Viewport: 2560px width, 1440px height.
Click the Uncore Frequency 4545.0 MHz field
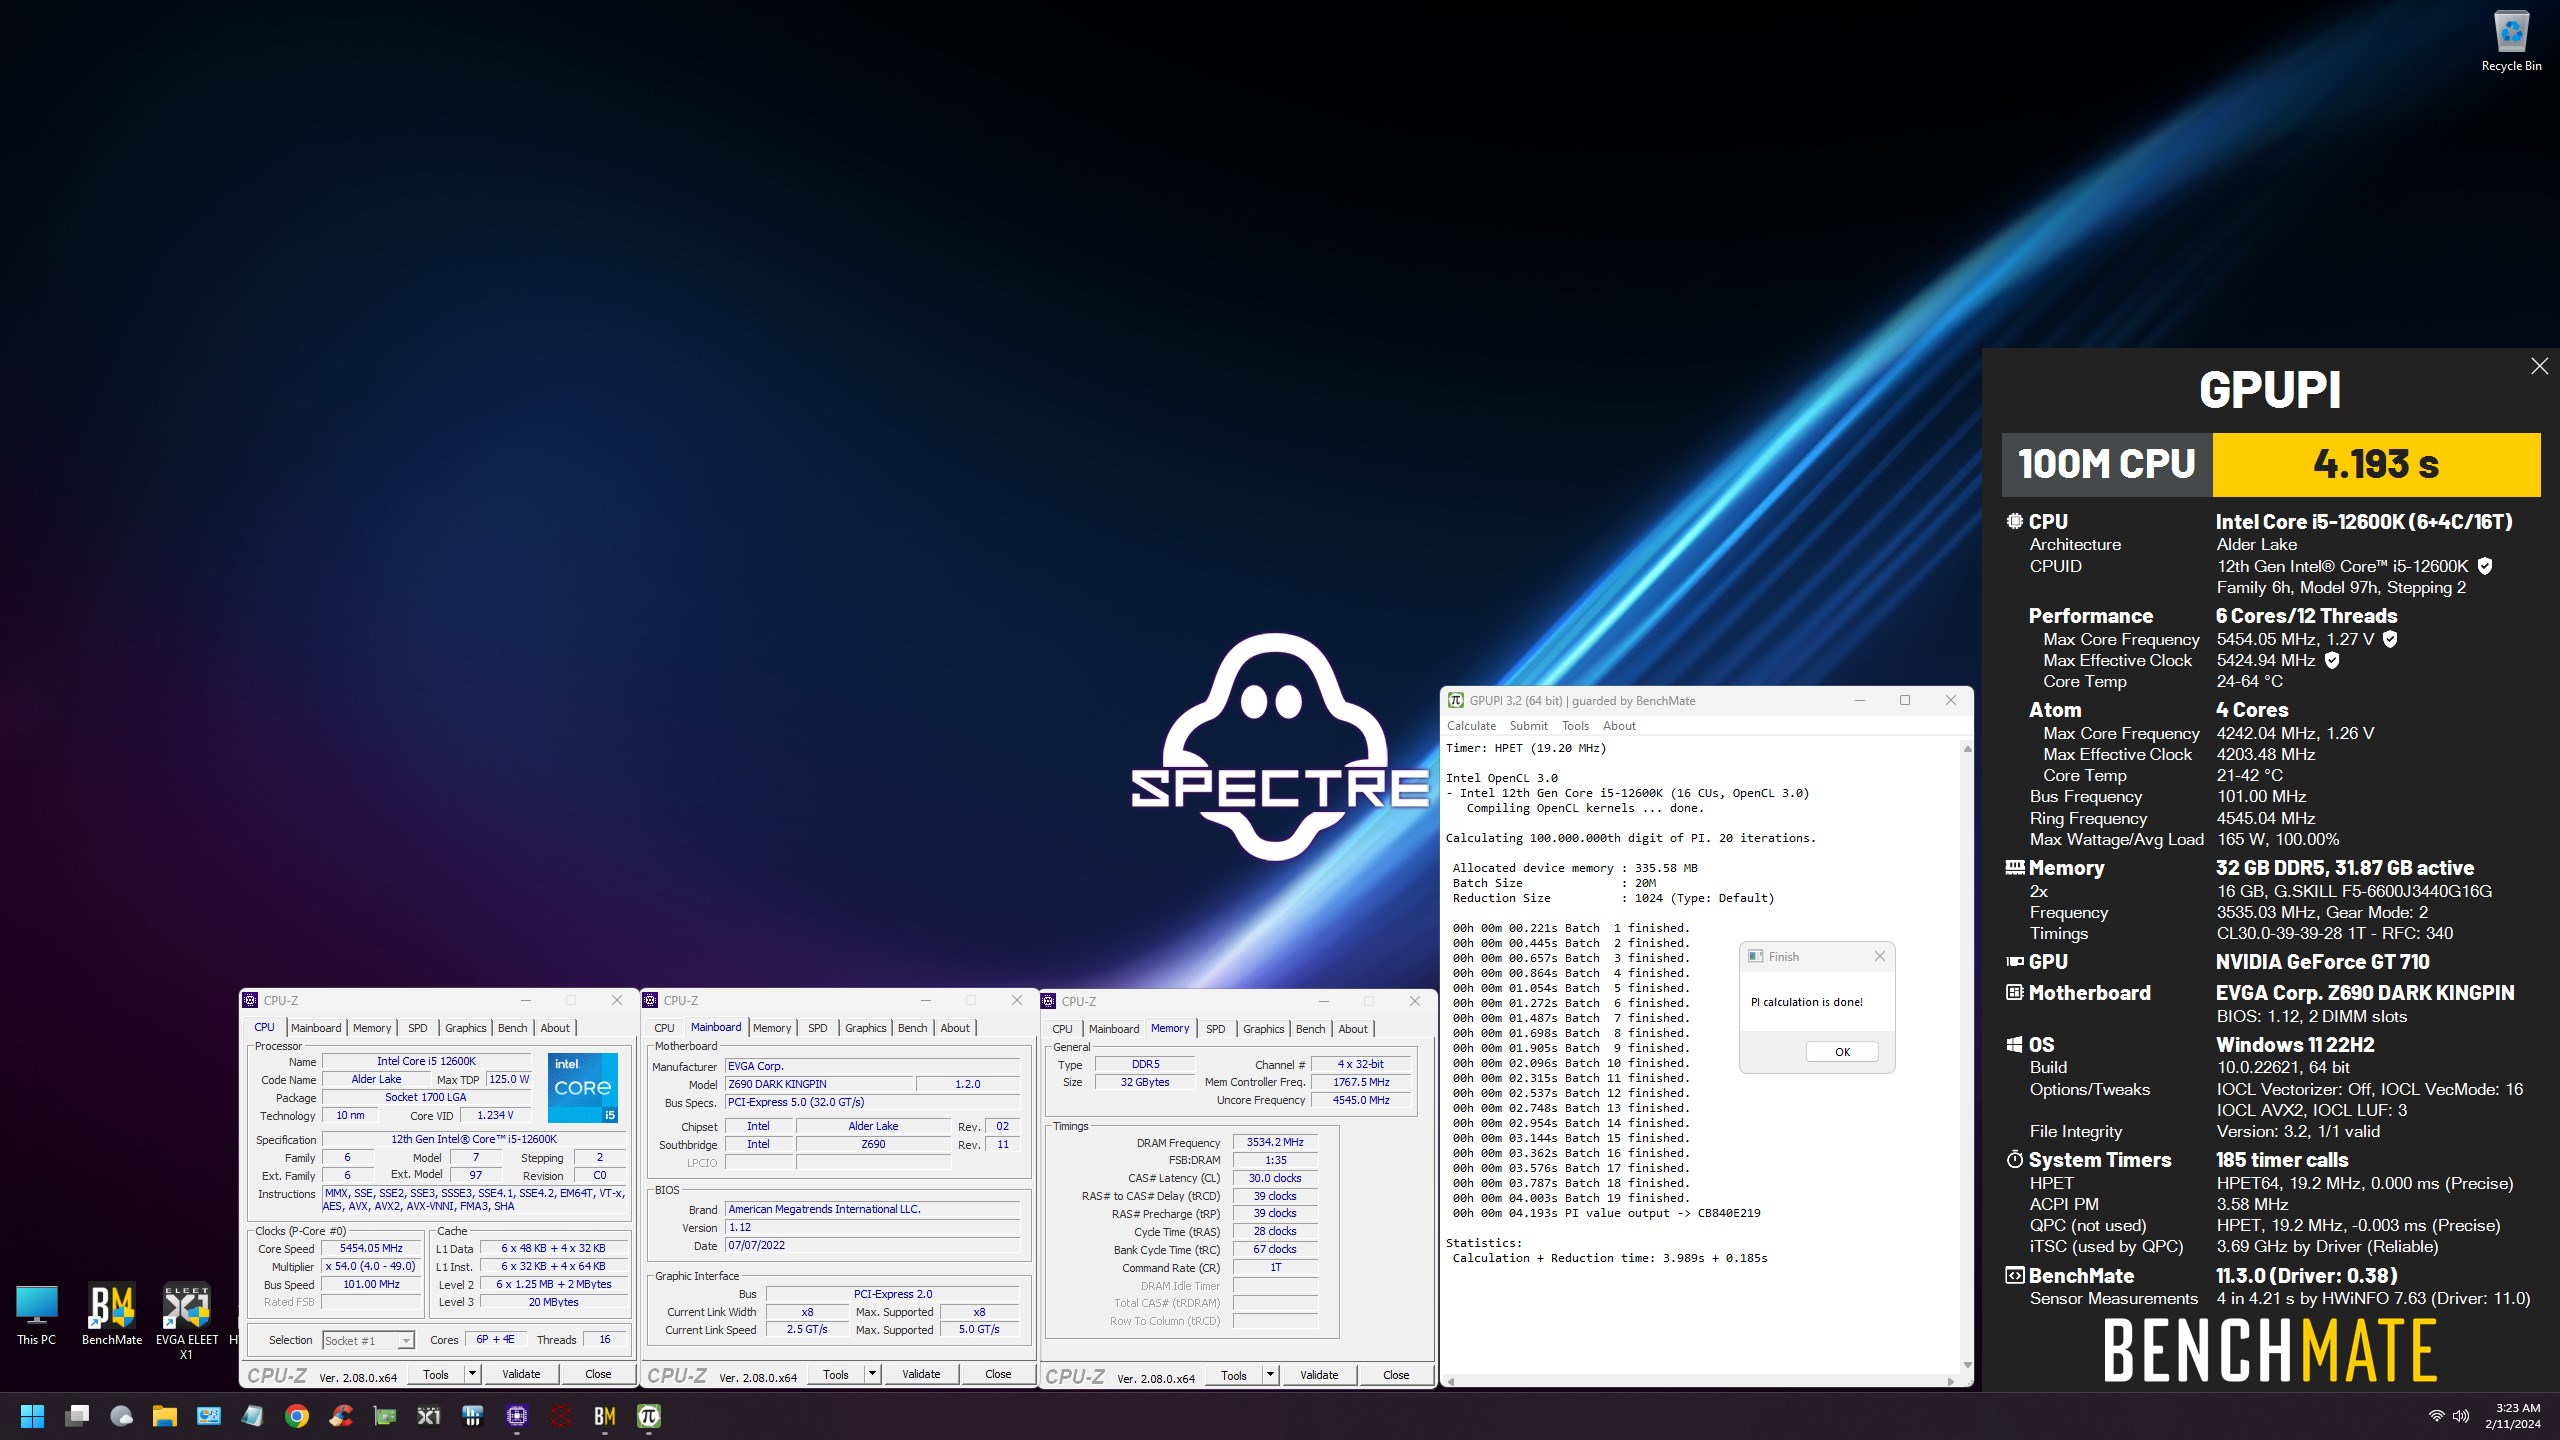[1361, 1100]
